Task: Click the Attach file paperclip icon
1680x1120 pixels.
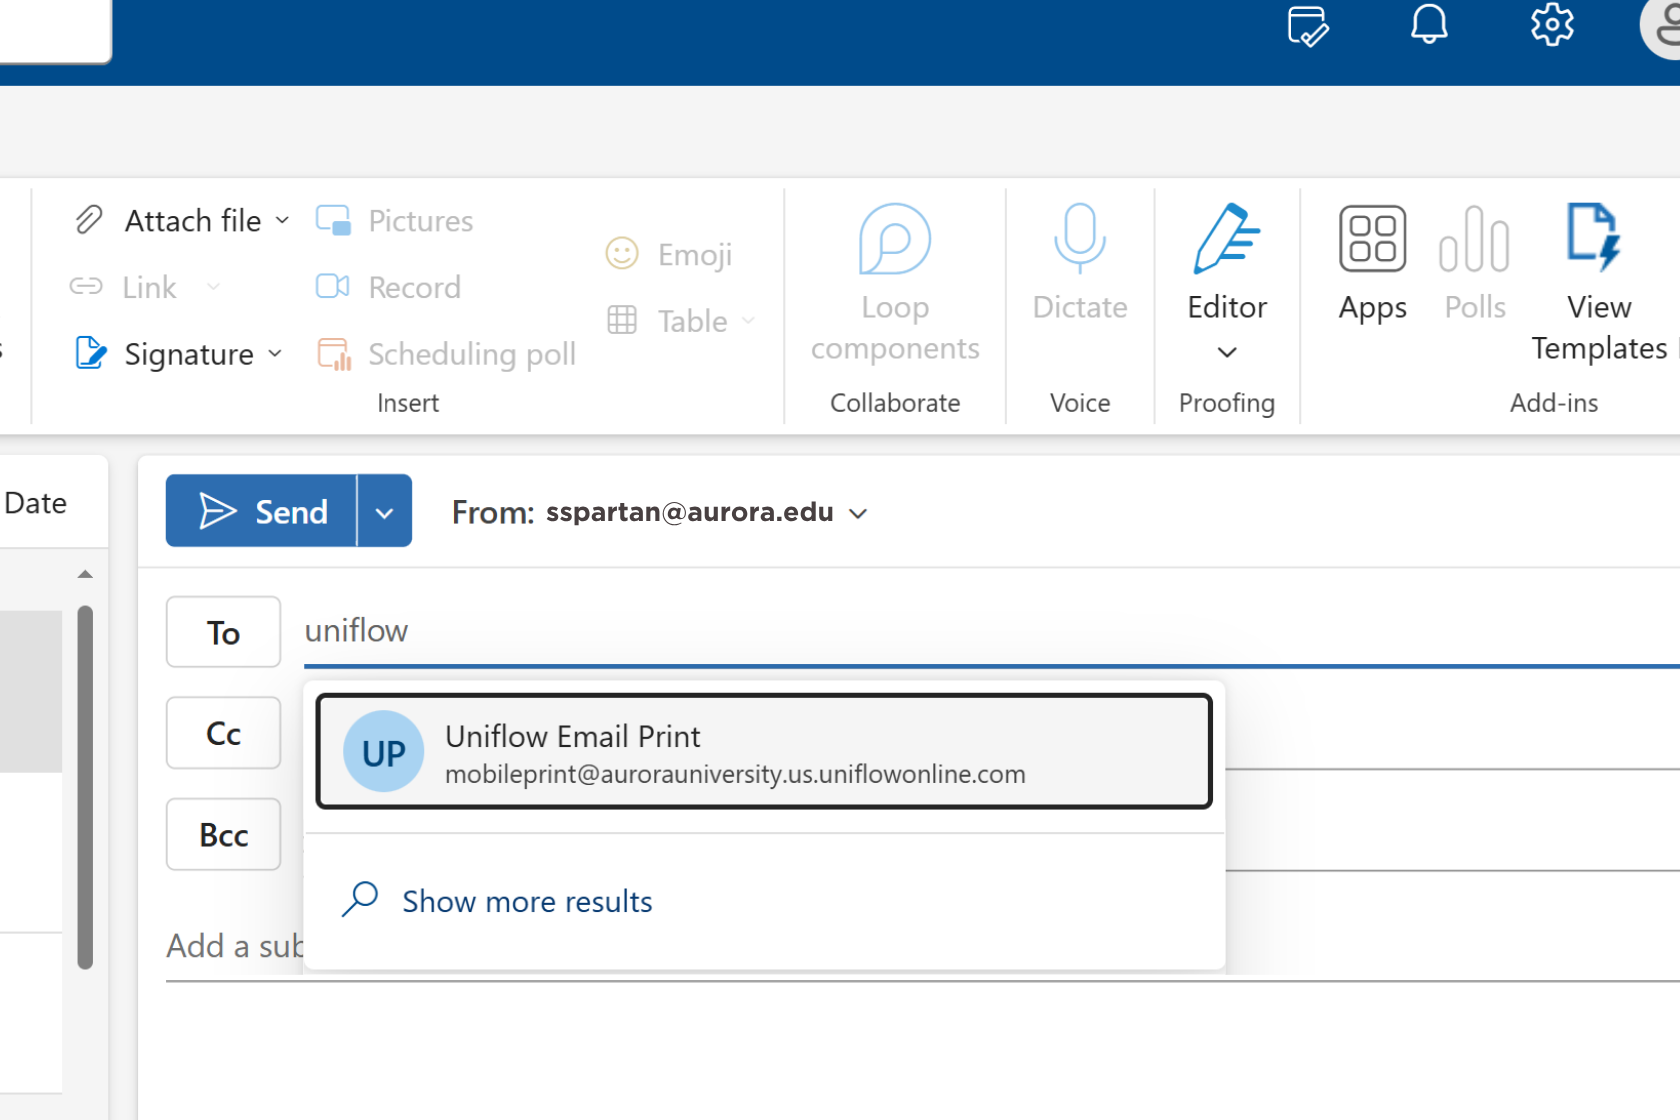Action: 89,220
